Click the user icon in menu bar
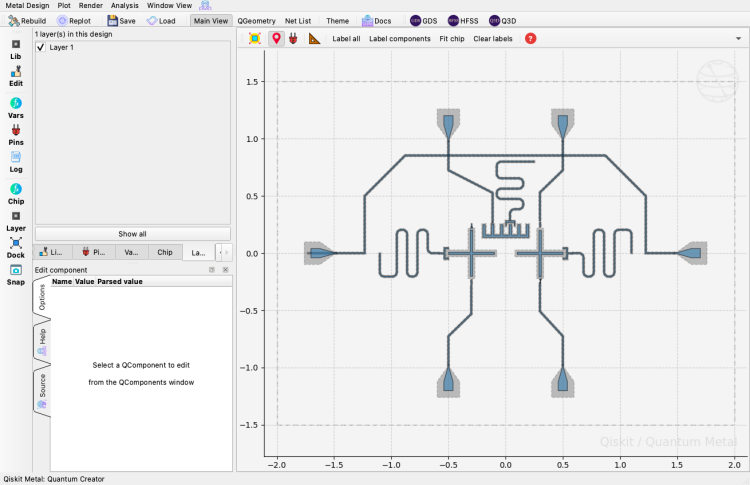The image size is (750, 485). 205,5
